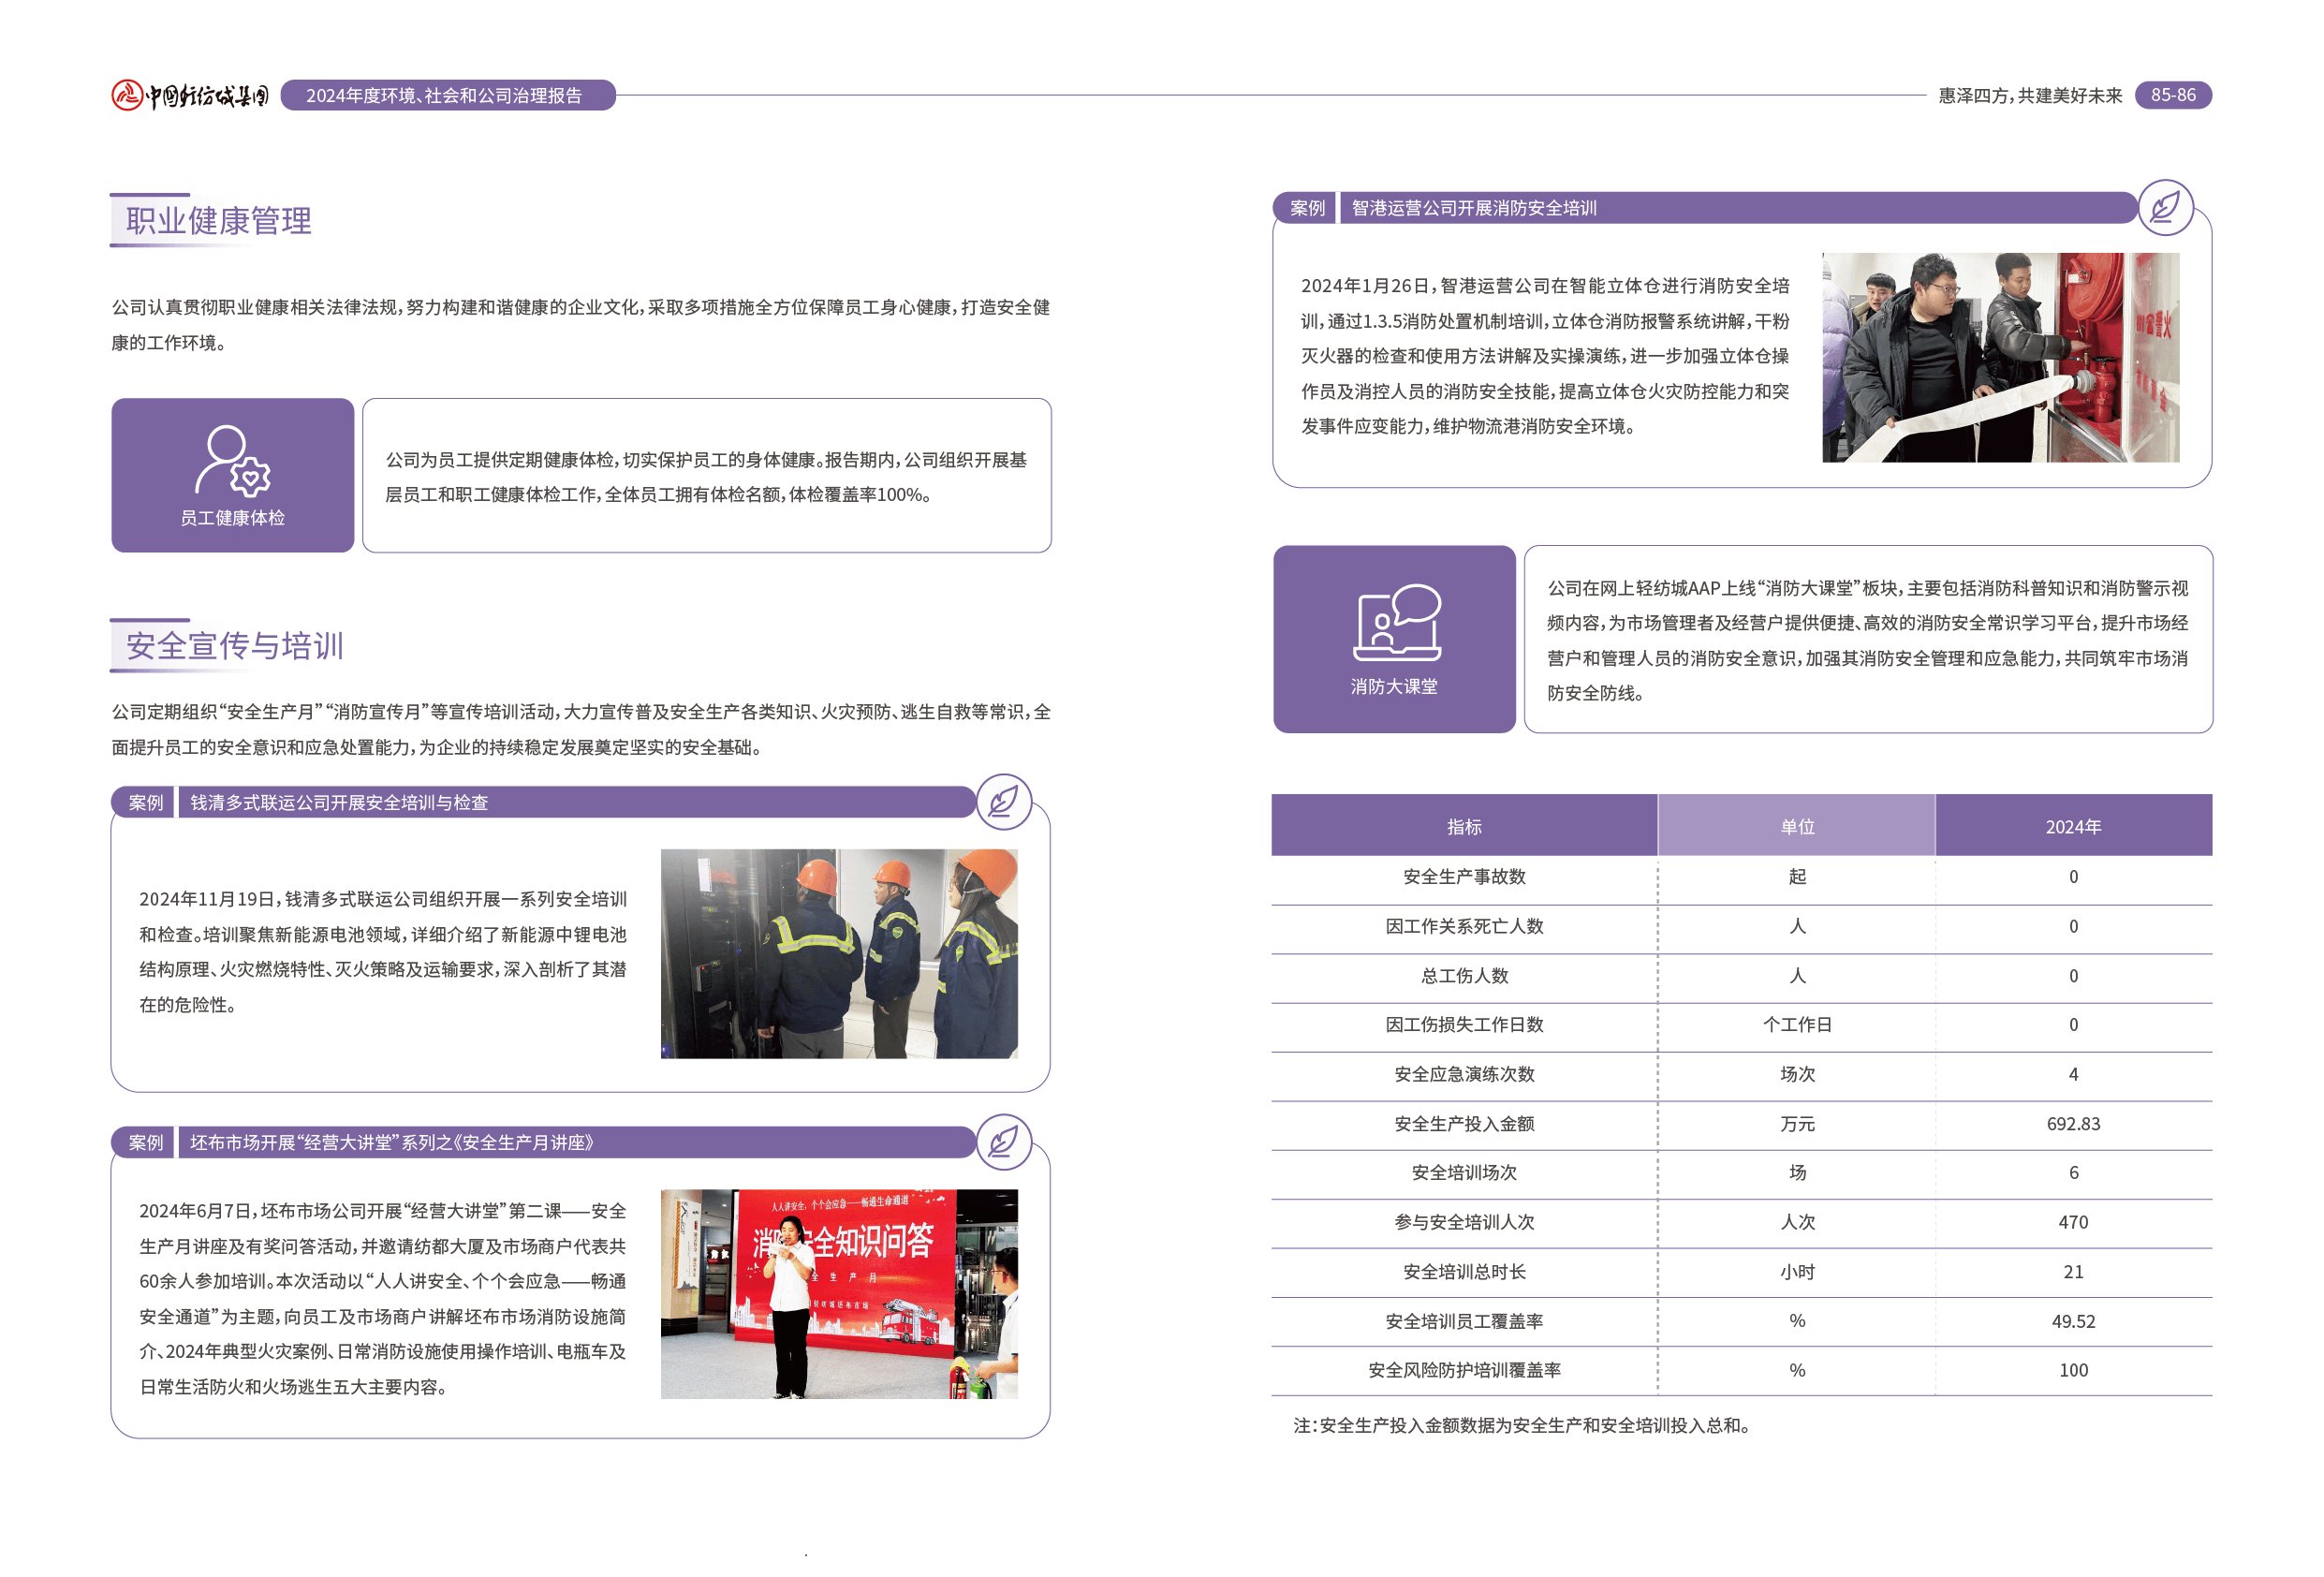The height and width of the screenshot is (1577, 2324).
Task: Click leaf icon on grey cloth market case
Action: click(x=1003, y=1141)
